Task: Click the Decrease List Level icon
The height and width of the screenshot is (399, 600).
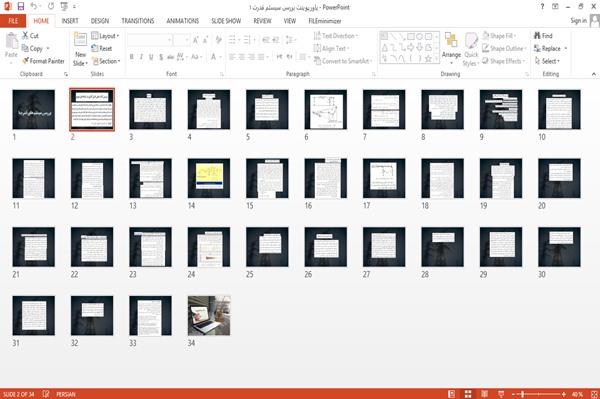Action: click(266, 40)
